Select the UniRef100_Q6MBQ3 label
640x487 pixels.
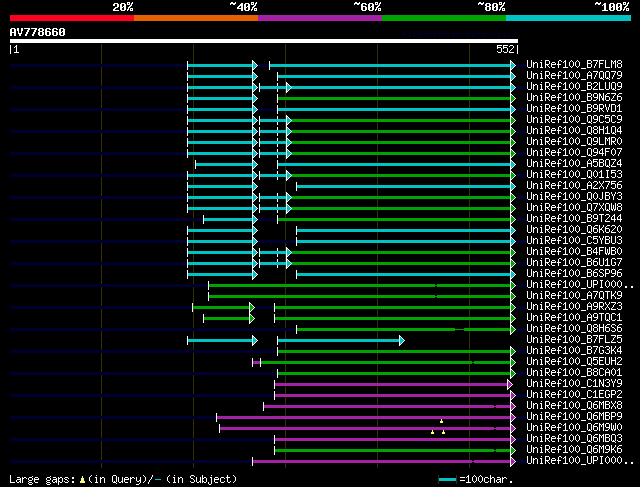574,439
